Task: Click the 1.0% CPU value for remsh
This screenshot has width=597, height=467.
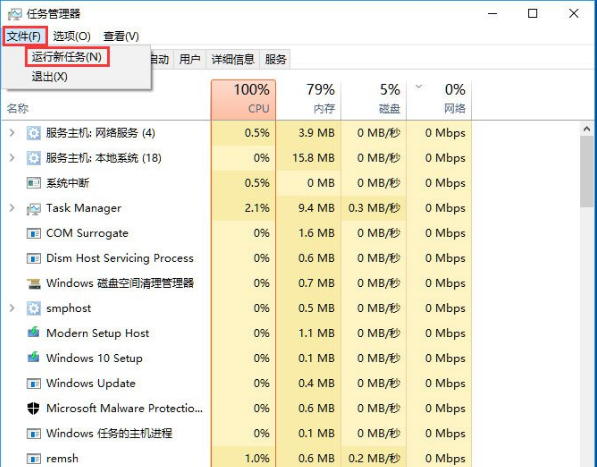Action: pyautogui.click(x=257, y=458)
